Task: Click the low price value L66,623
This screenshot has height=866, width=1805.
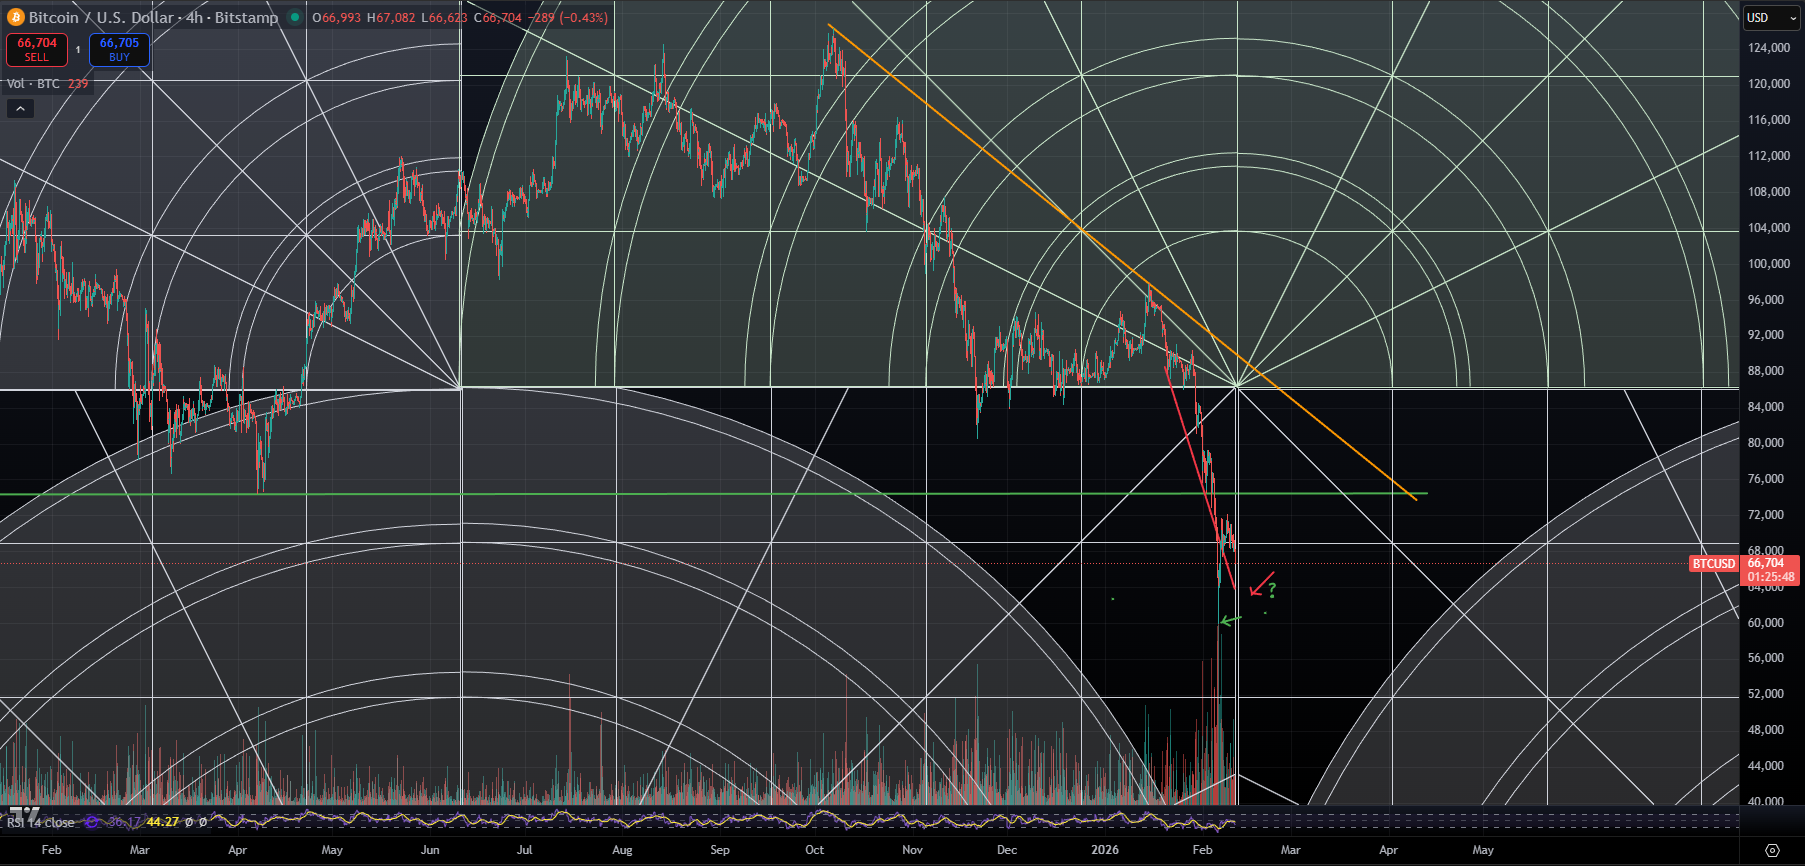Action: click(x=444, y=17)
